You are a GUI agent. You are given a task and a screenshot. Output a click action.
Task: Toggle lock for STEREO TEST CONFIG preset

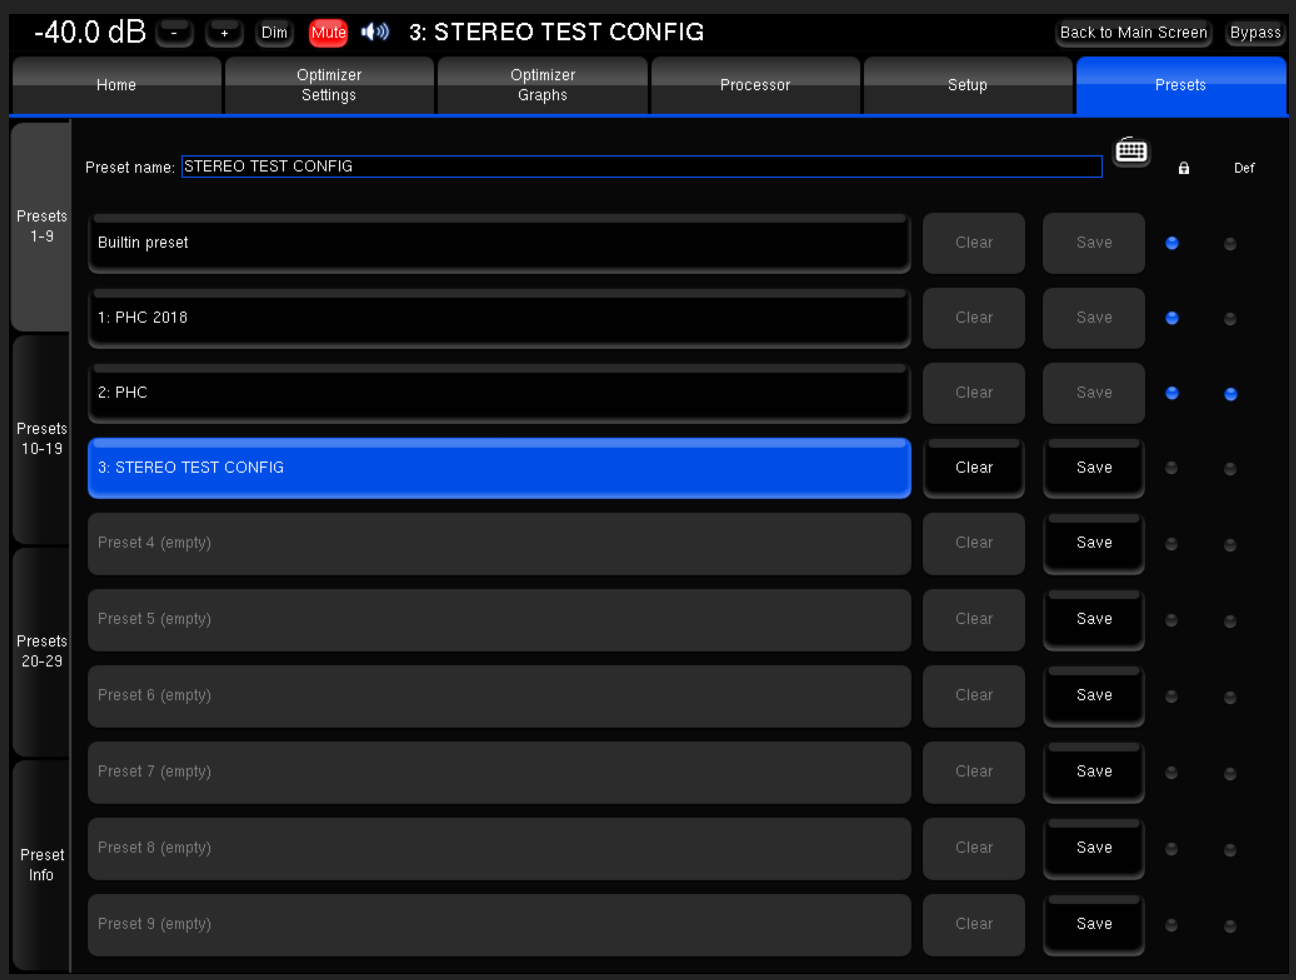(x=1172, y=468)
